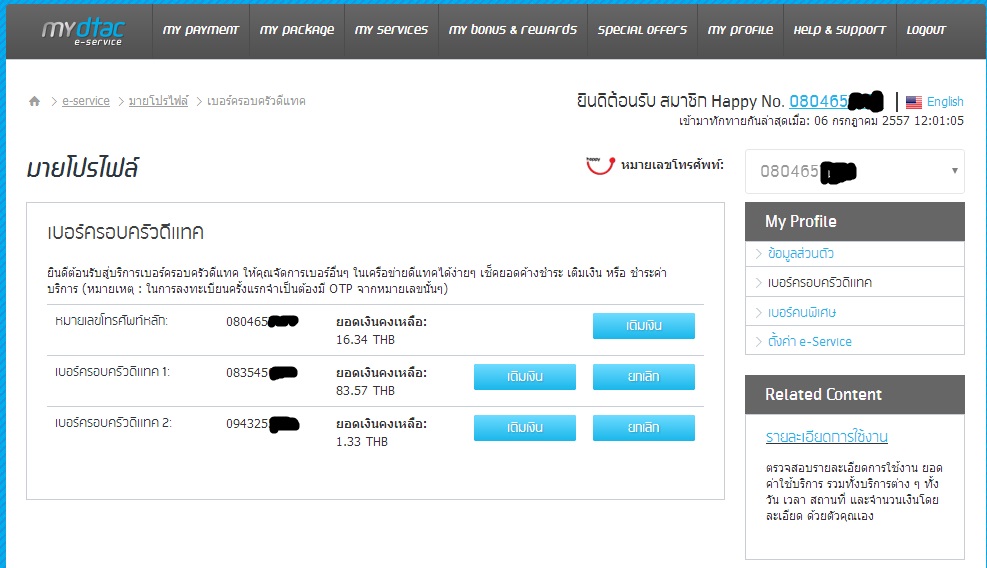This screenshot has height=568, width=987.
Task: Open ข้อมูลส่วนตัว in My Profile sidebar
Action: pyautogui.click(x=800, y=253)
